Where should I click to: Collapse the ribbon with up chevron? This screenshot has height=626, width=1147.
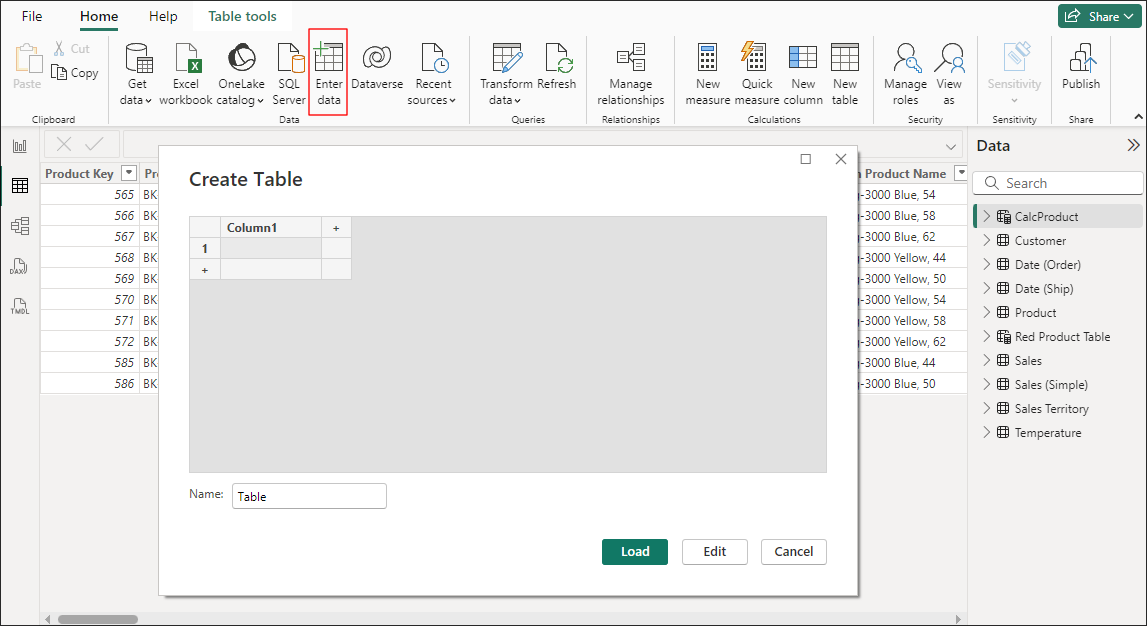pos(1138,117)
